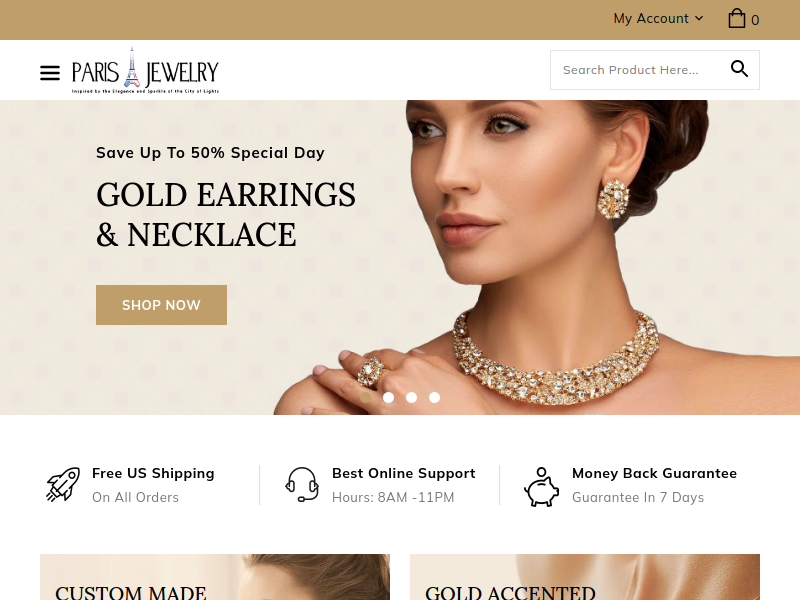Click the Gold Earrings & Necklace heading

pos(226,215)
